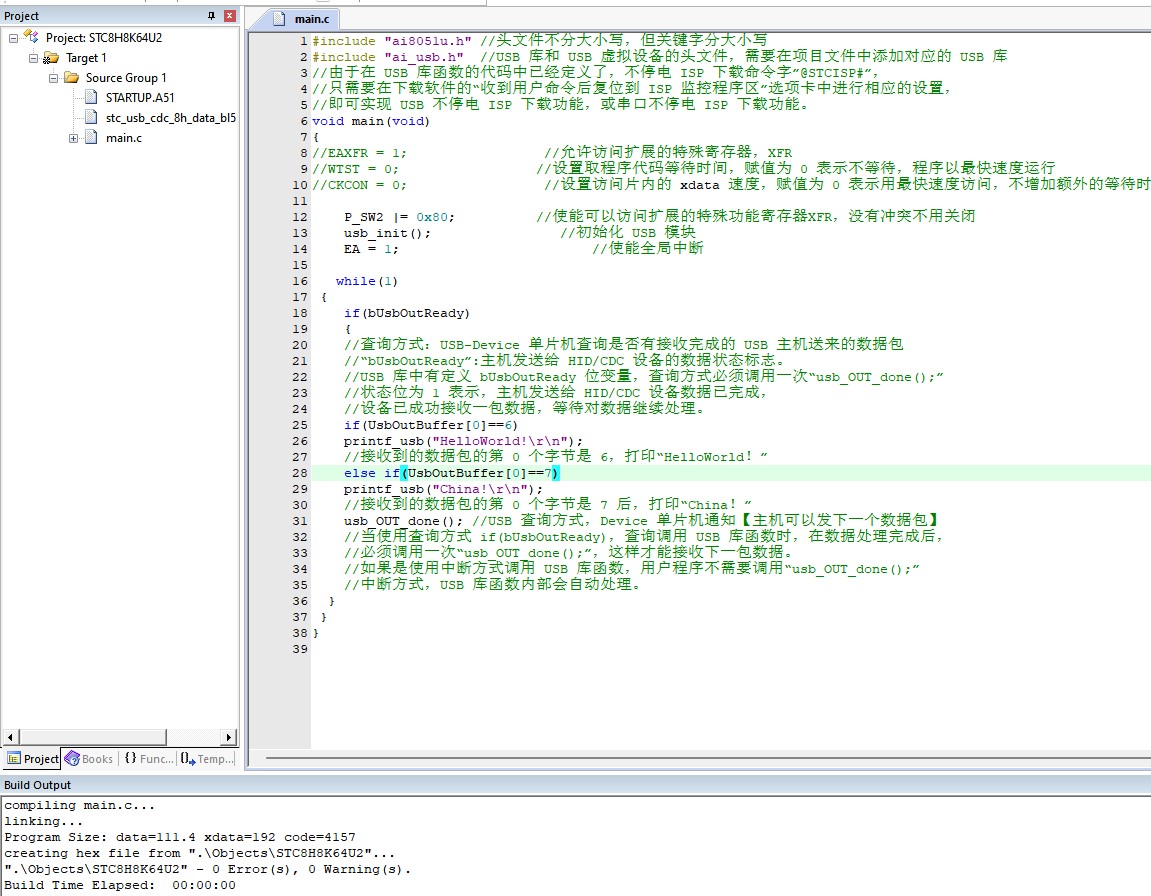
Task: Collapse the Source Group 1 folder
Action: [53, 78]
